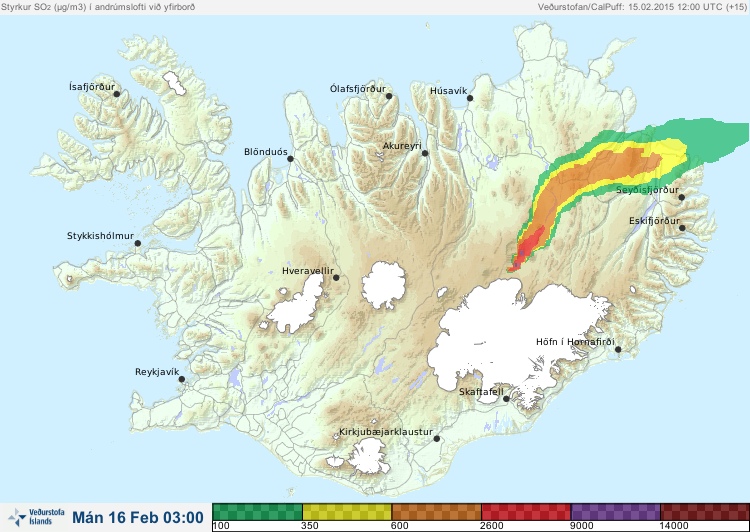
Task: Click the 'Húsavík' label
Action: pyautogui.click(x=448, y=91)
